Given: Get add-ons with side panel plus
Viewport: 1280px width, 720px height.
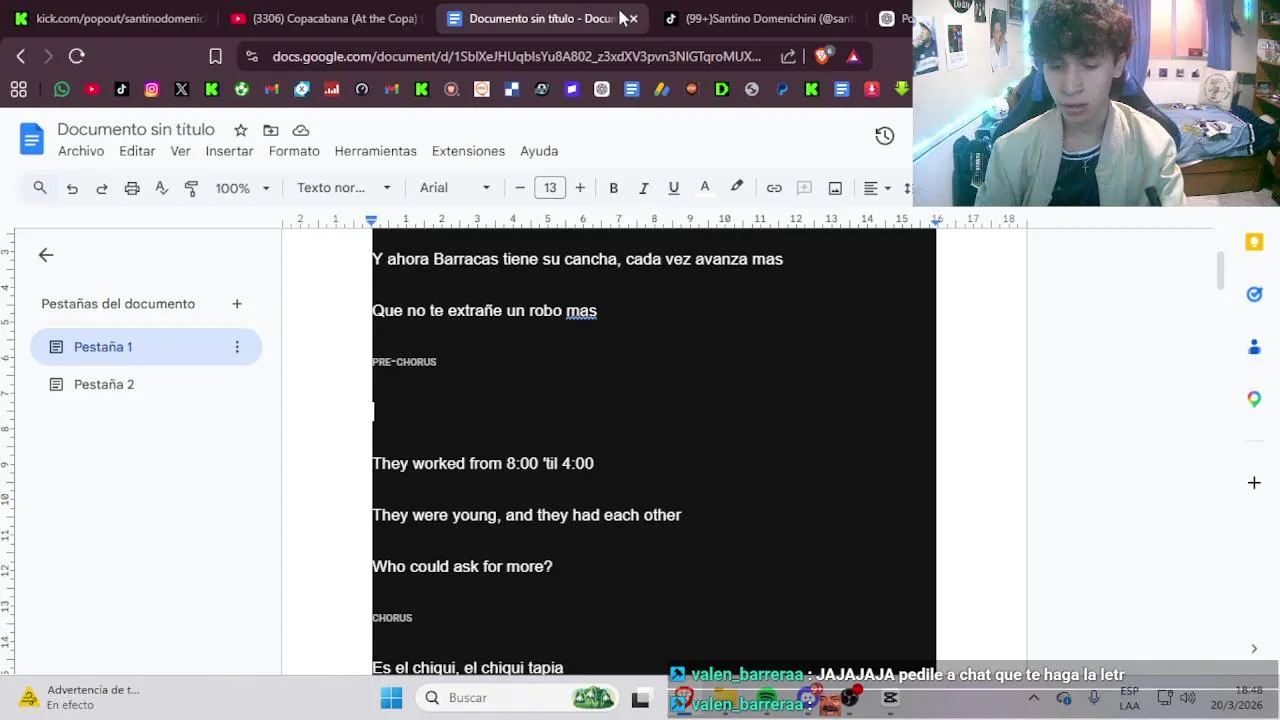Looking at the screenshot, I should point(1254,483).
